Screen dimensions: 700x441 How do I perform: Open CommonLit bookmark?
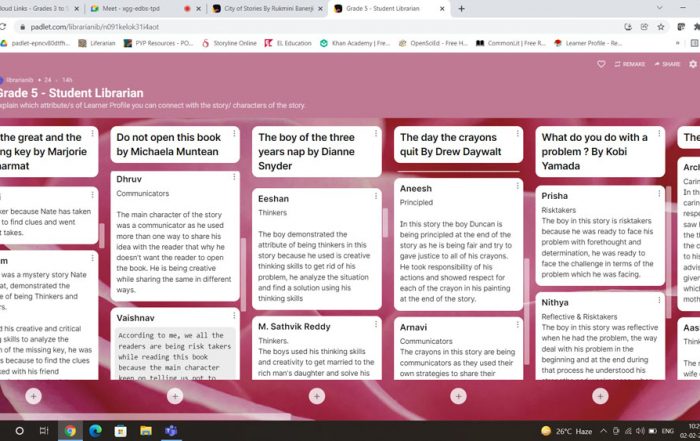(x=511, y=43)
